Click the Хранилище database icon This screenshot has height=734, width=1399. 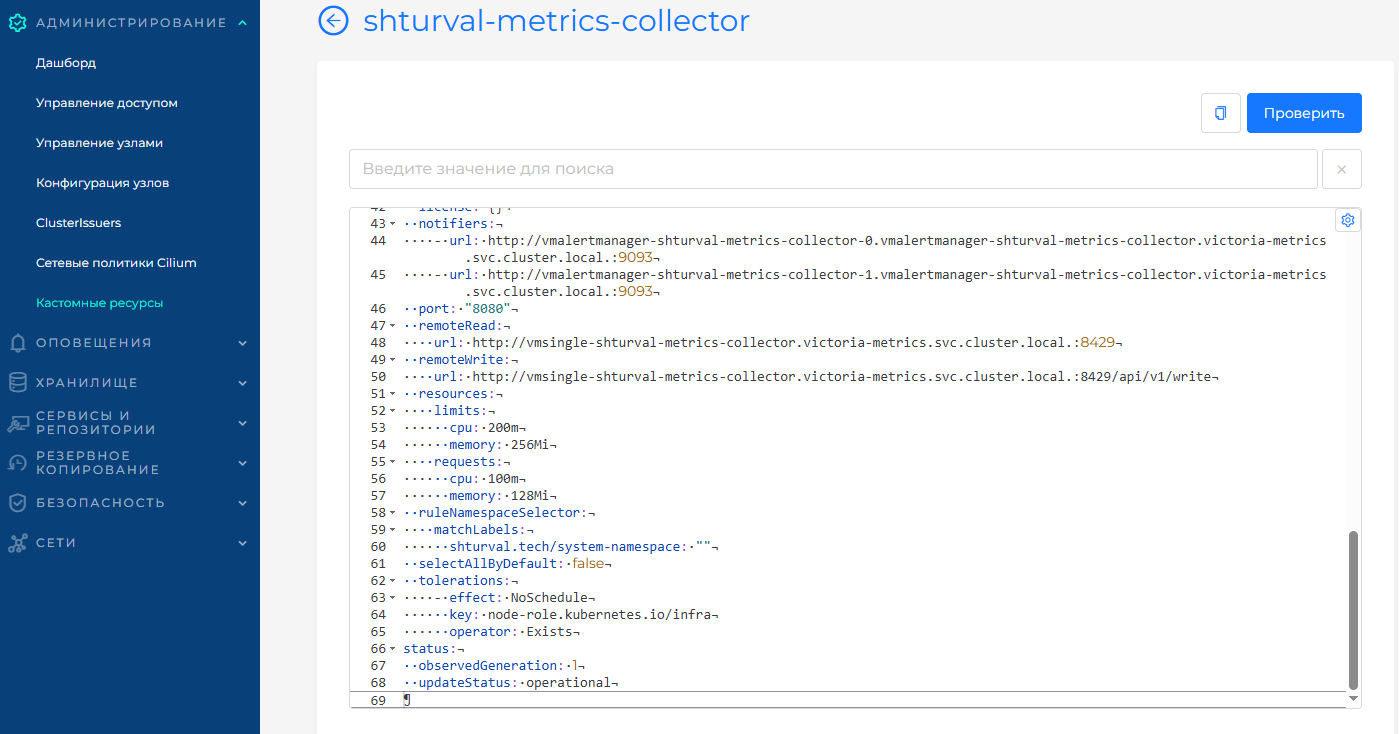pyautogui.click(x=17, y=383)
